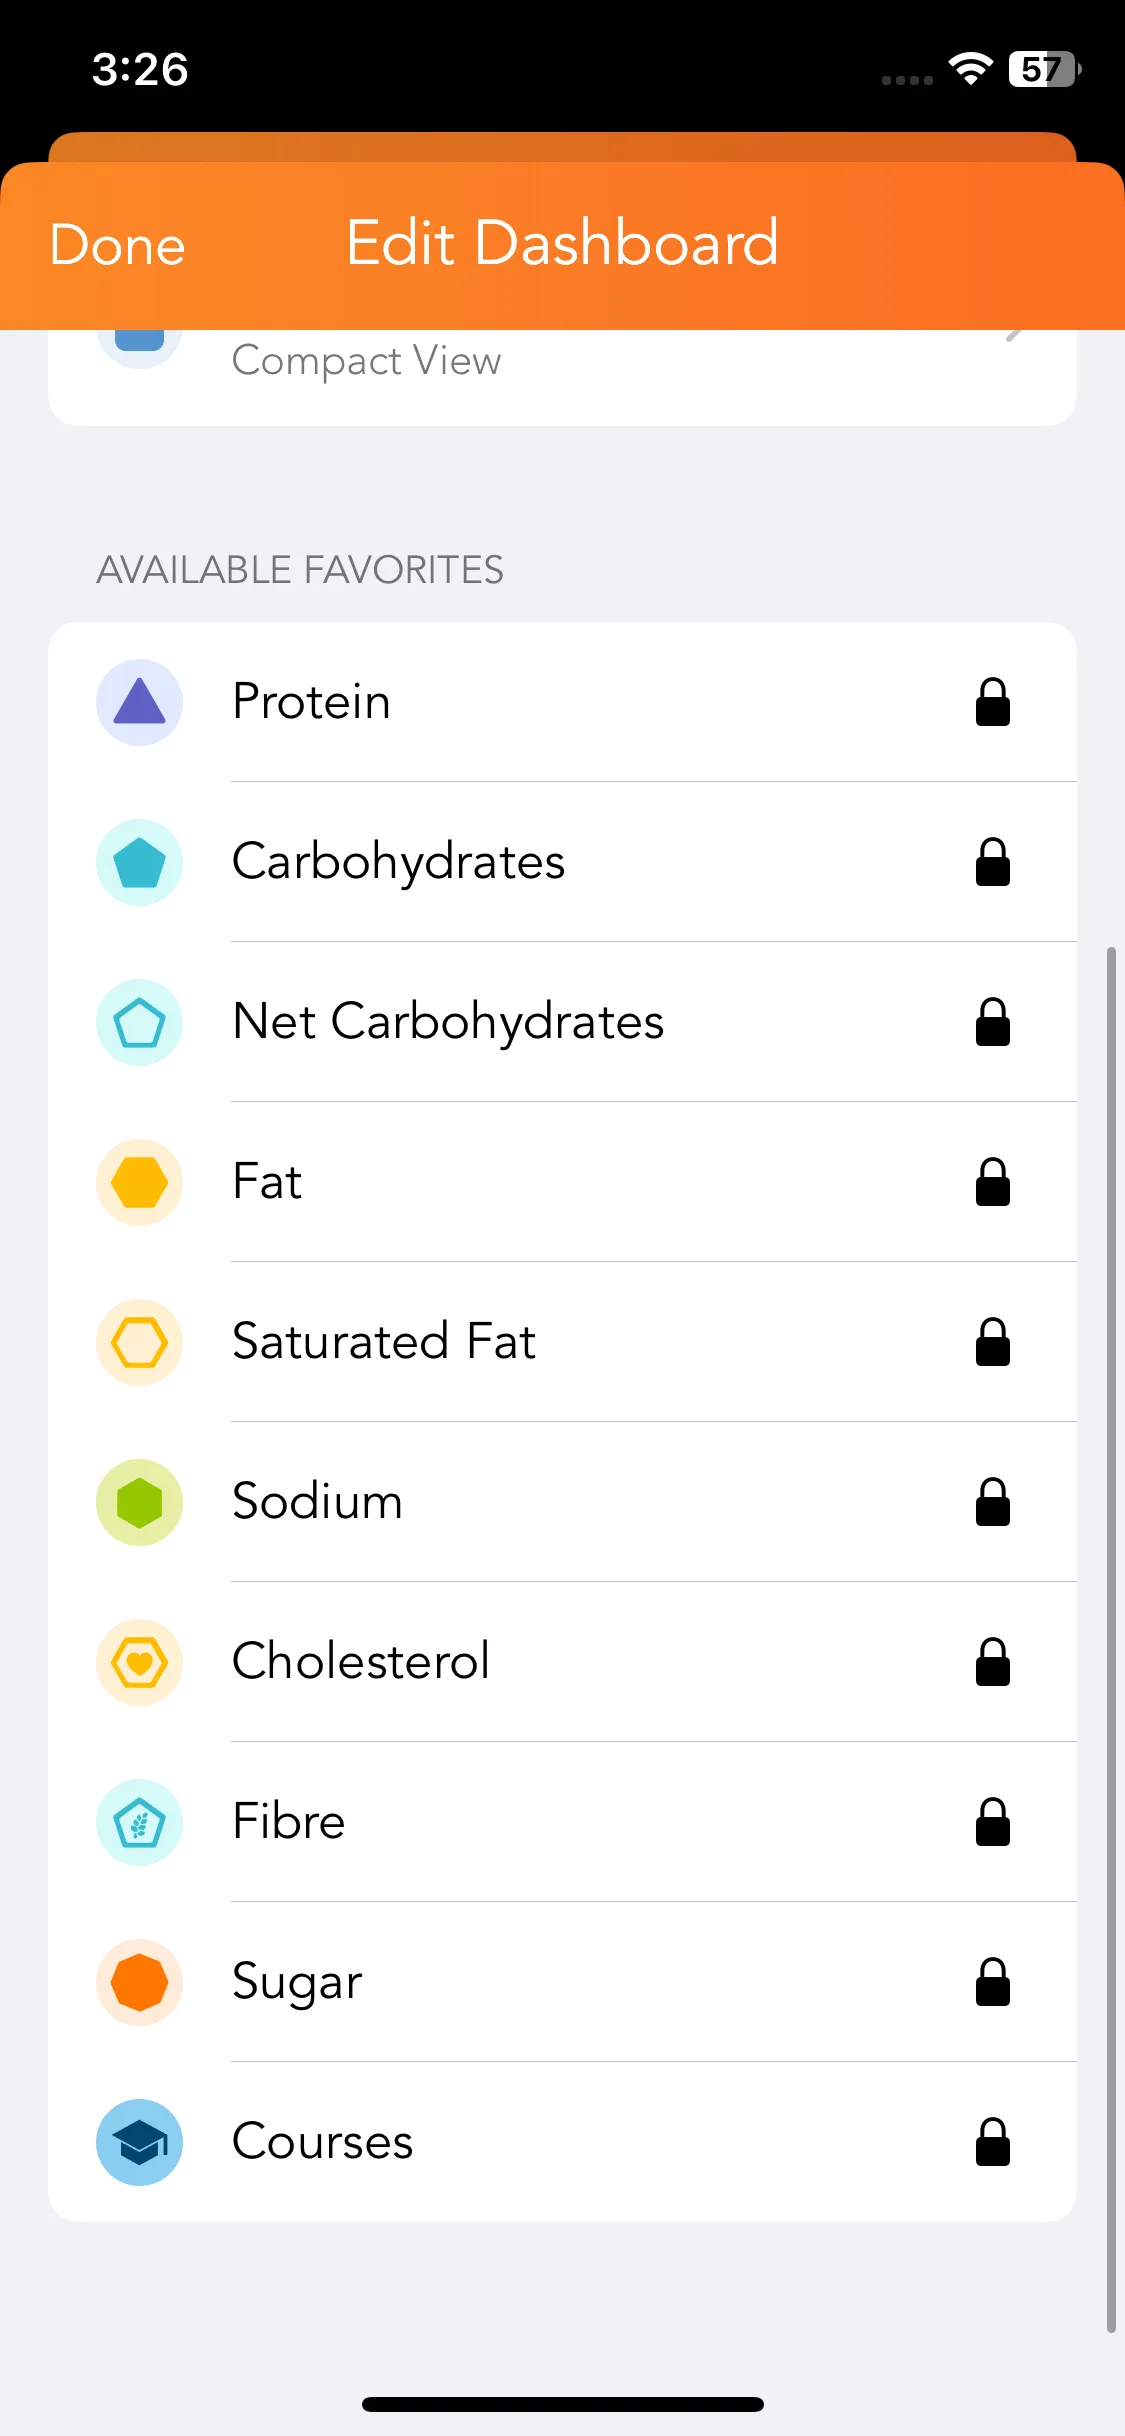Tap the lock icon beside Saturated Fat

[x=992, y=1342]
